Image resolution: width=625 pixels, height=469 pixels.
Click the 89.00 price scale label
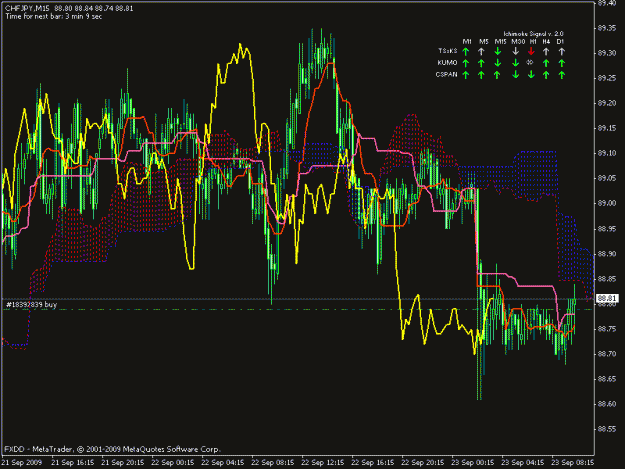(x=607, y=203)
